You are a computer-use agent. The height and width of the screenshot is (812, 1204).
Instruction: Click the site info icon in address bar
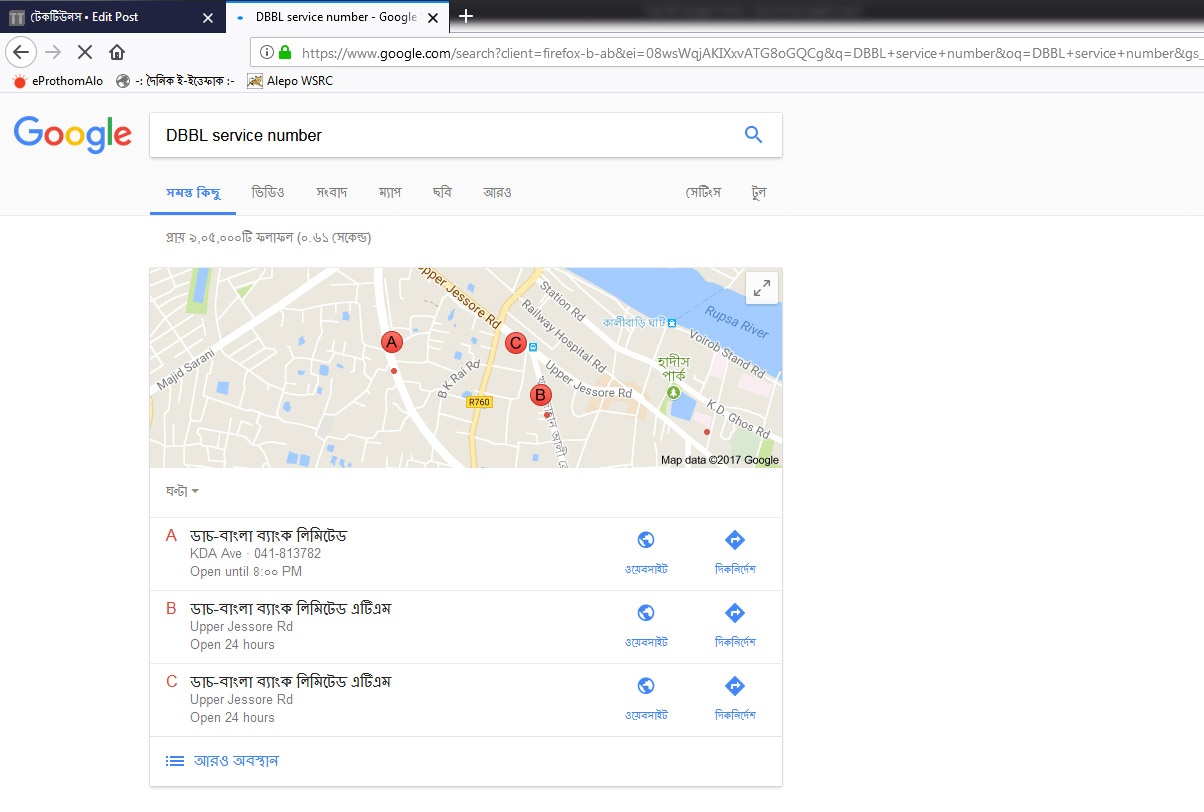(x=267, y=53)
